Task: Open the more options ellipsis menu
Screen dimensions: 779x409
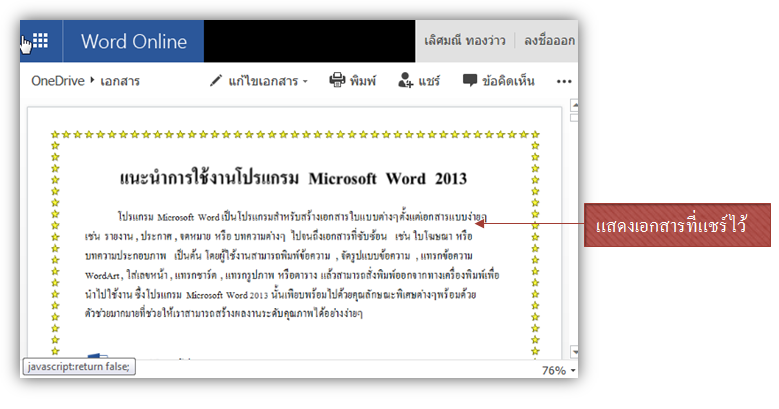Action: click(564, 82)
